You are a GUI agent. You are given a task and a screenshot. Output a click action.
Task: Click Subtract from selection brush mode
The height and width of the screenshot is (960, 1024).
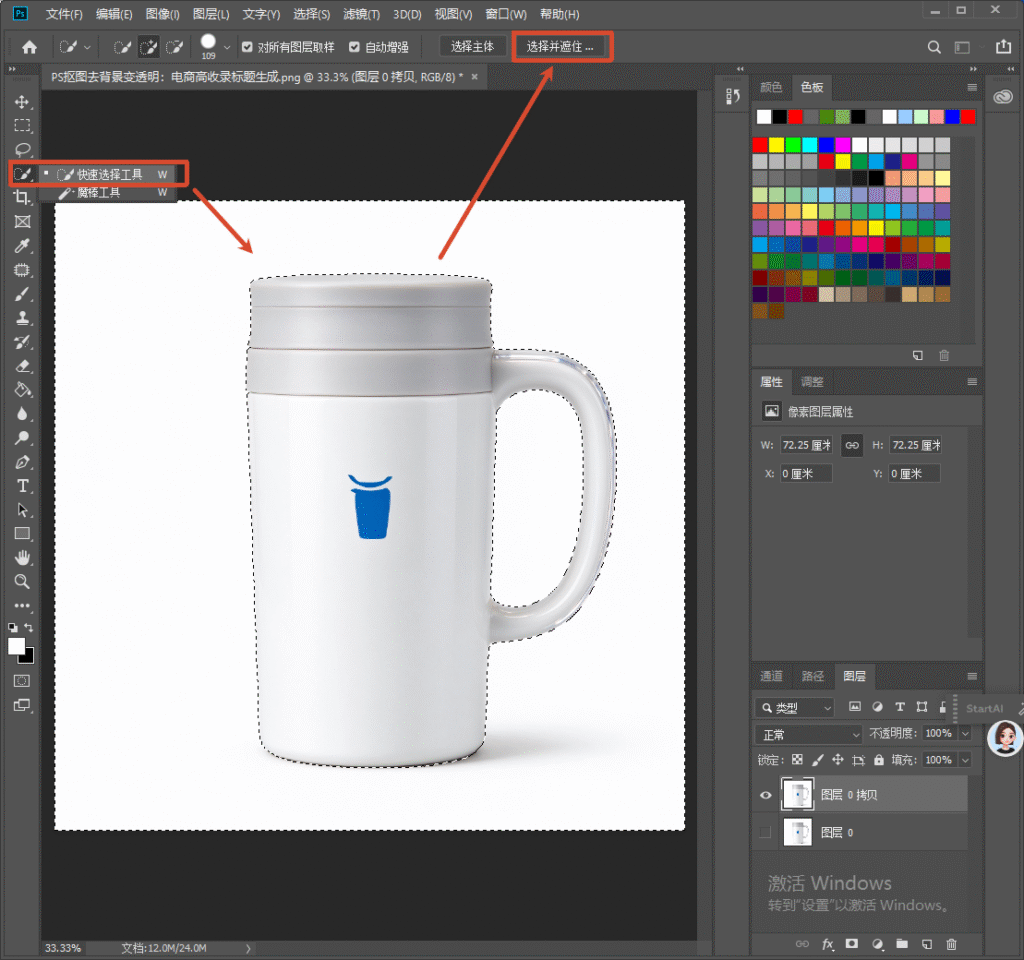(x=174, y=47)
